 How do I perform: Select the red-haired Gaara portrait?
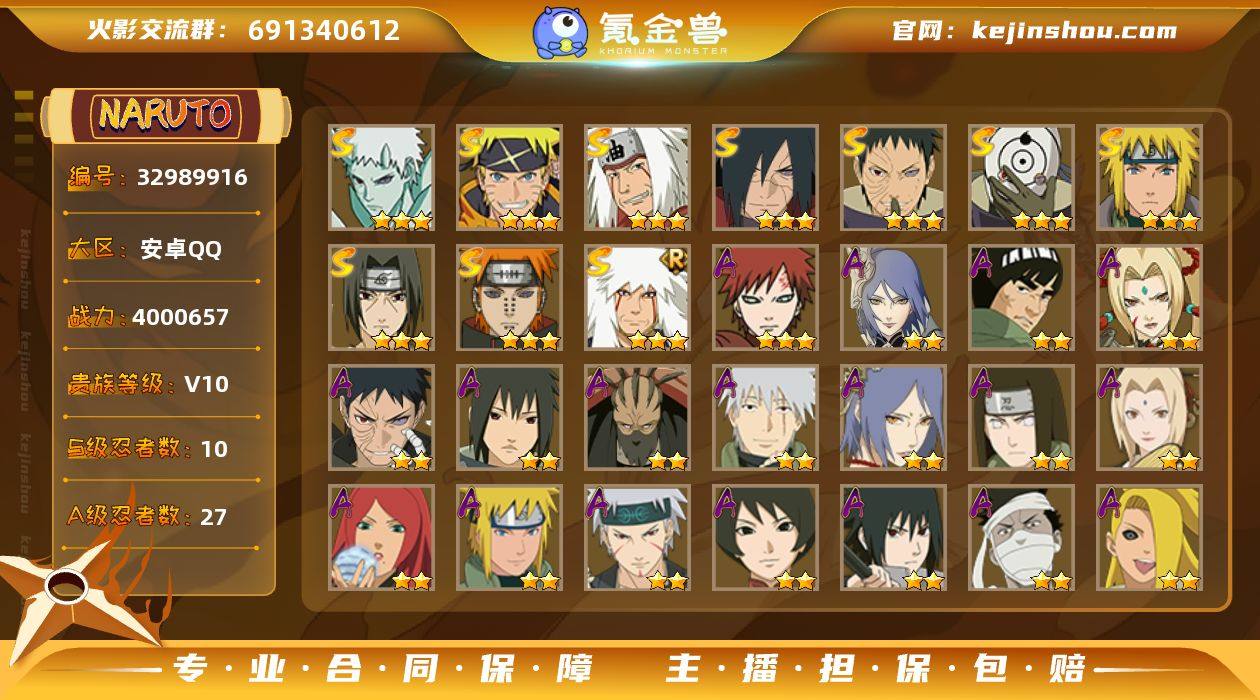tap(766, 298)
